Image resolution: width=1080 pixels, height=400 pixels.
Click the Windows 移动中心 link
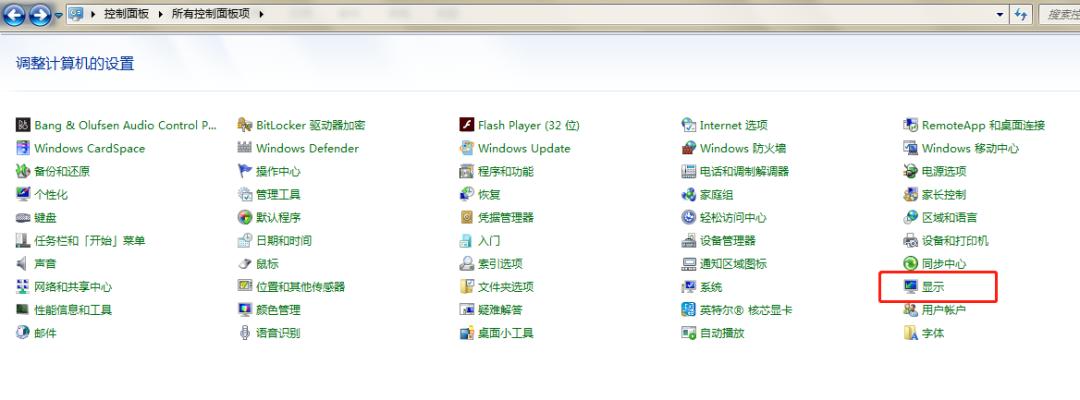pos(970,148)
